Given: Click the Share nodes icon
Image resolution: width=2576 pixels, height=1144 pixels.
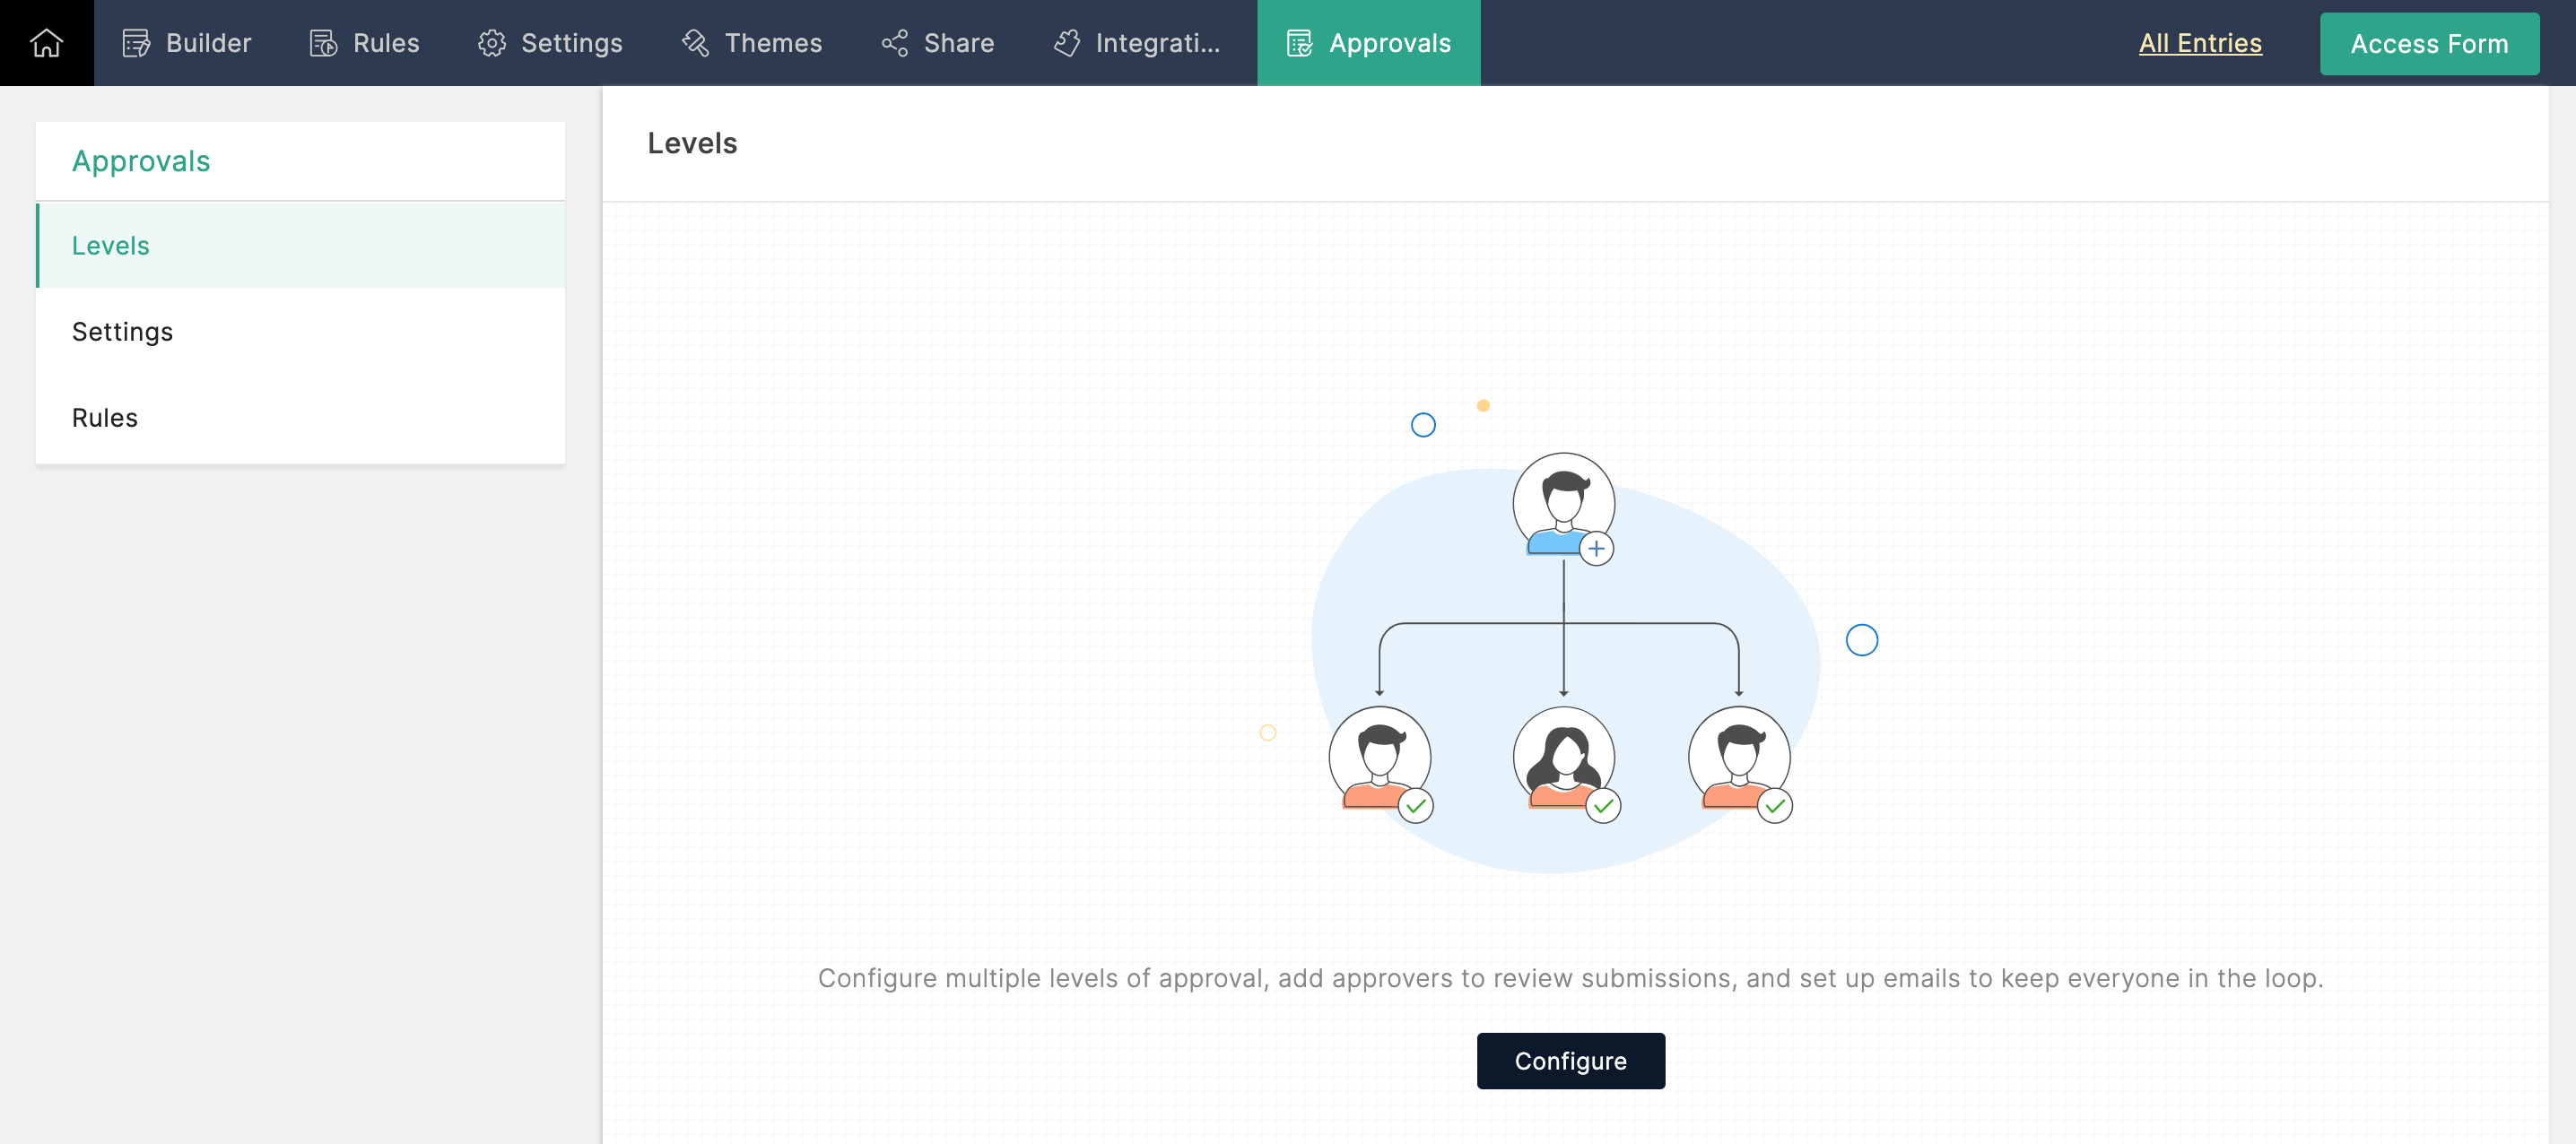Looking at the screenshot, I should (894, 43).
